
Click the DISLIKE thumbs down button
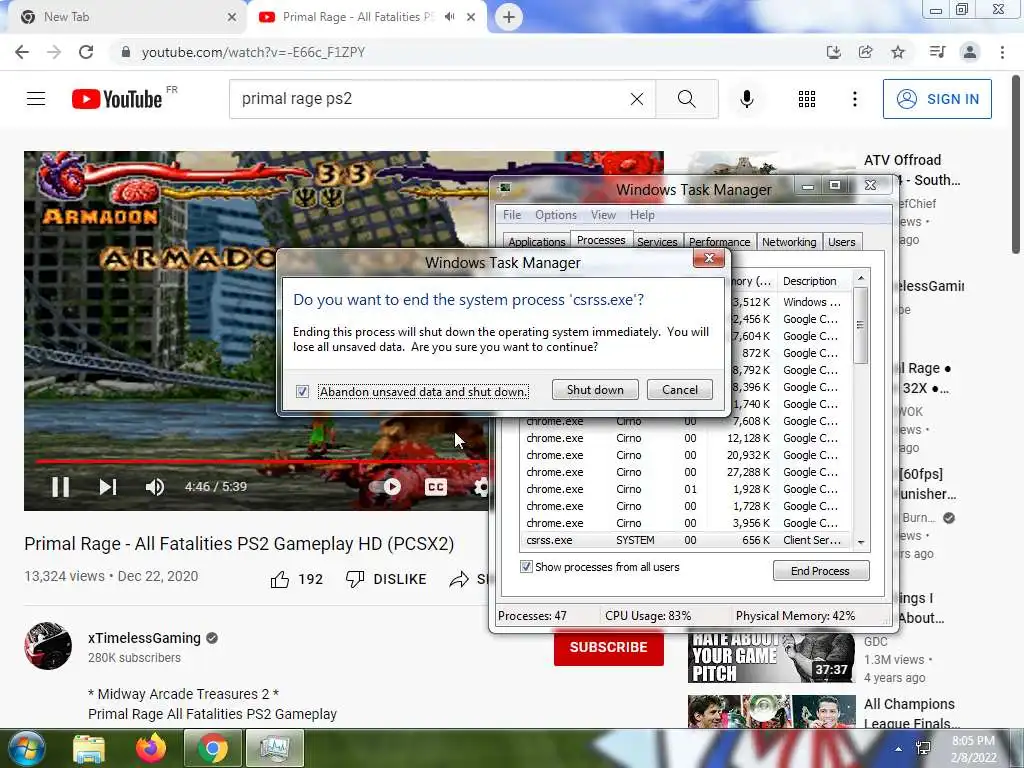386,579
